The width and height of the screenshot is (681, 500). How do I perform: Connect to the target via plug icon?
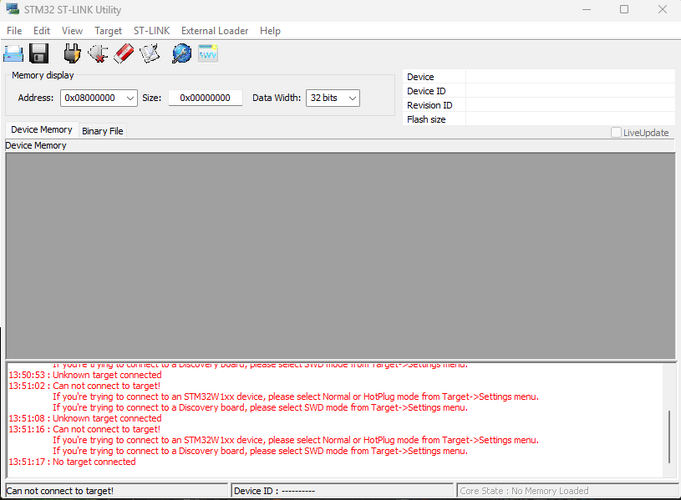[72, 53]
